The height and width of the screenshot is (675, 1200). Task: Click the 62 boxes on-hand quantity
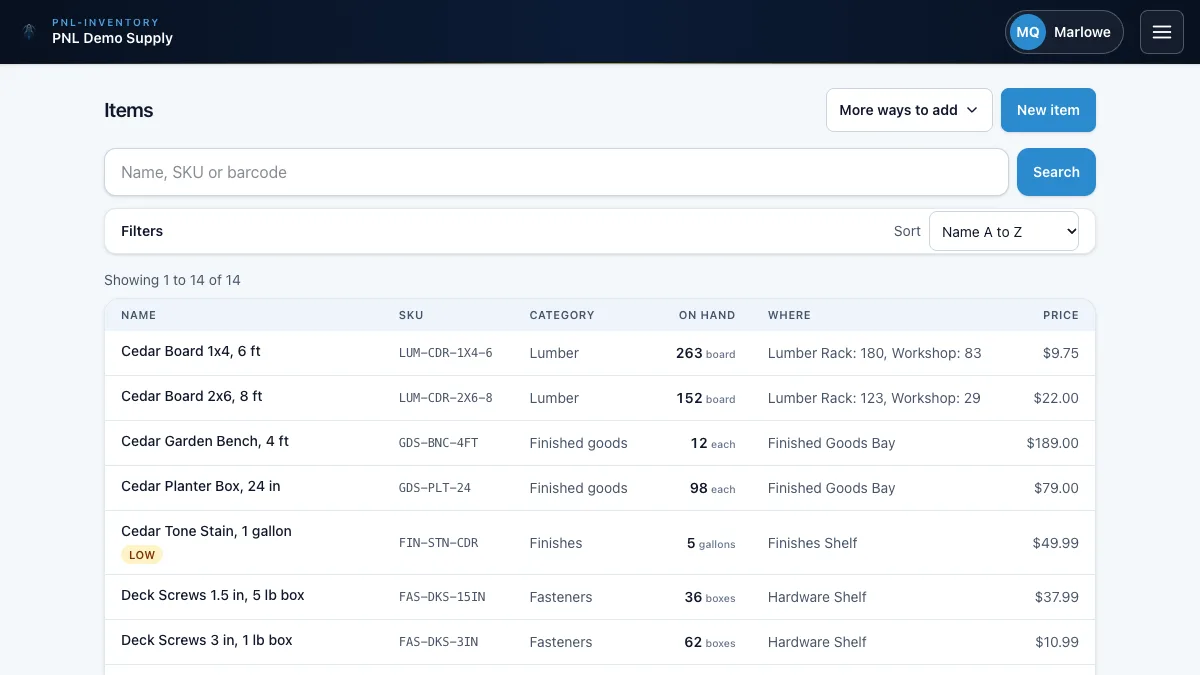tap(710, 642)
